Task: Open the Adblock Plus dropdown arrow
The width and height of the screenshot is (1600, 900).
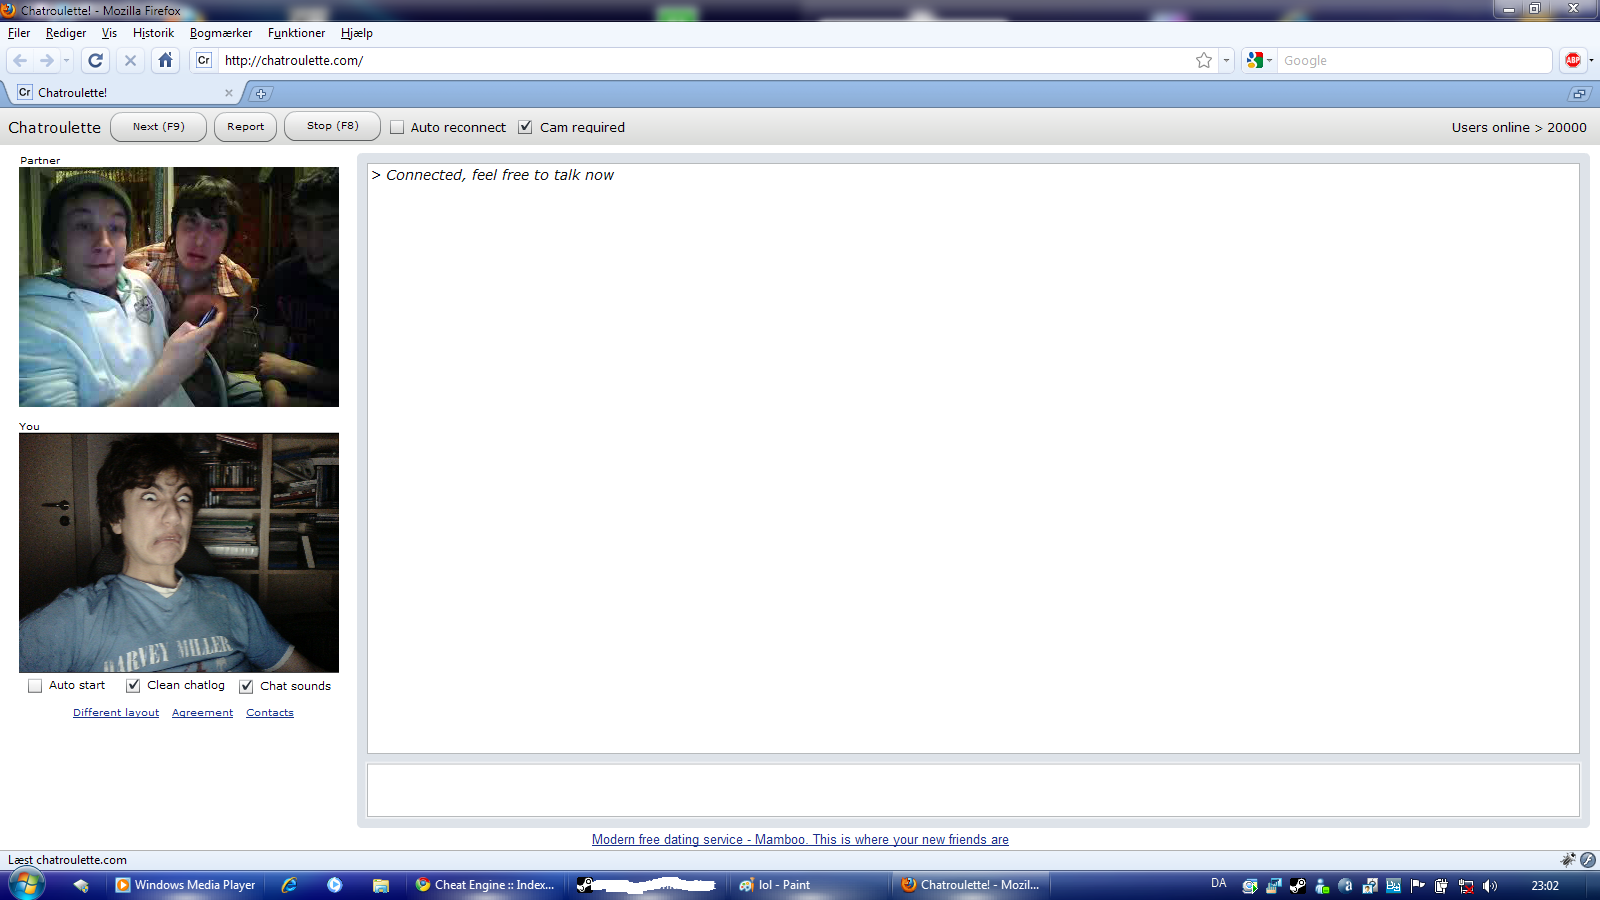Action: 1591,60
